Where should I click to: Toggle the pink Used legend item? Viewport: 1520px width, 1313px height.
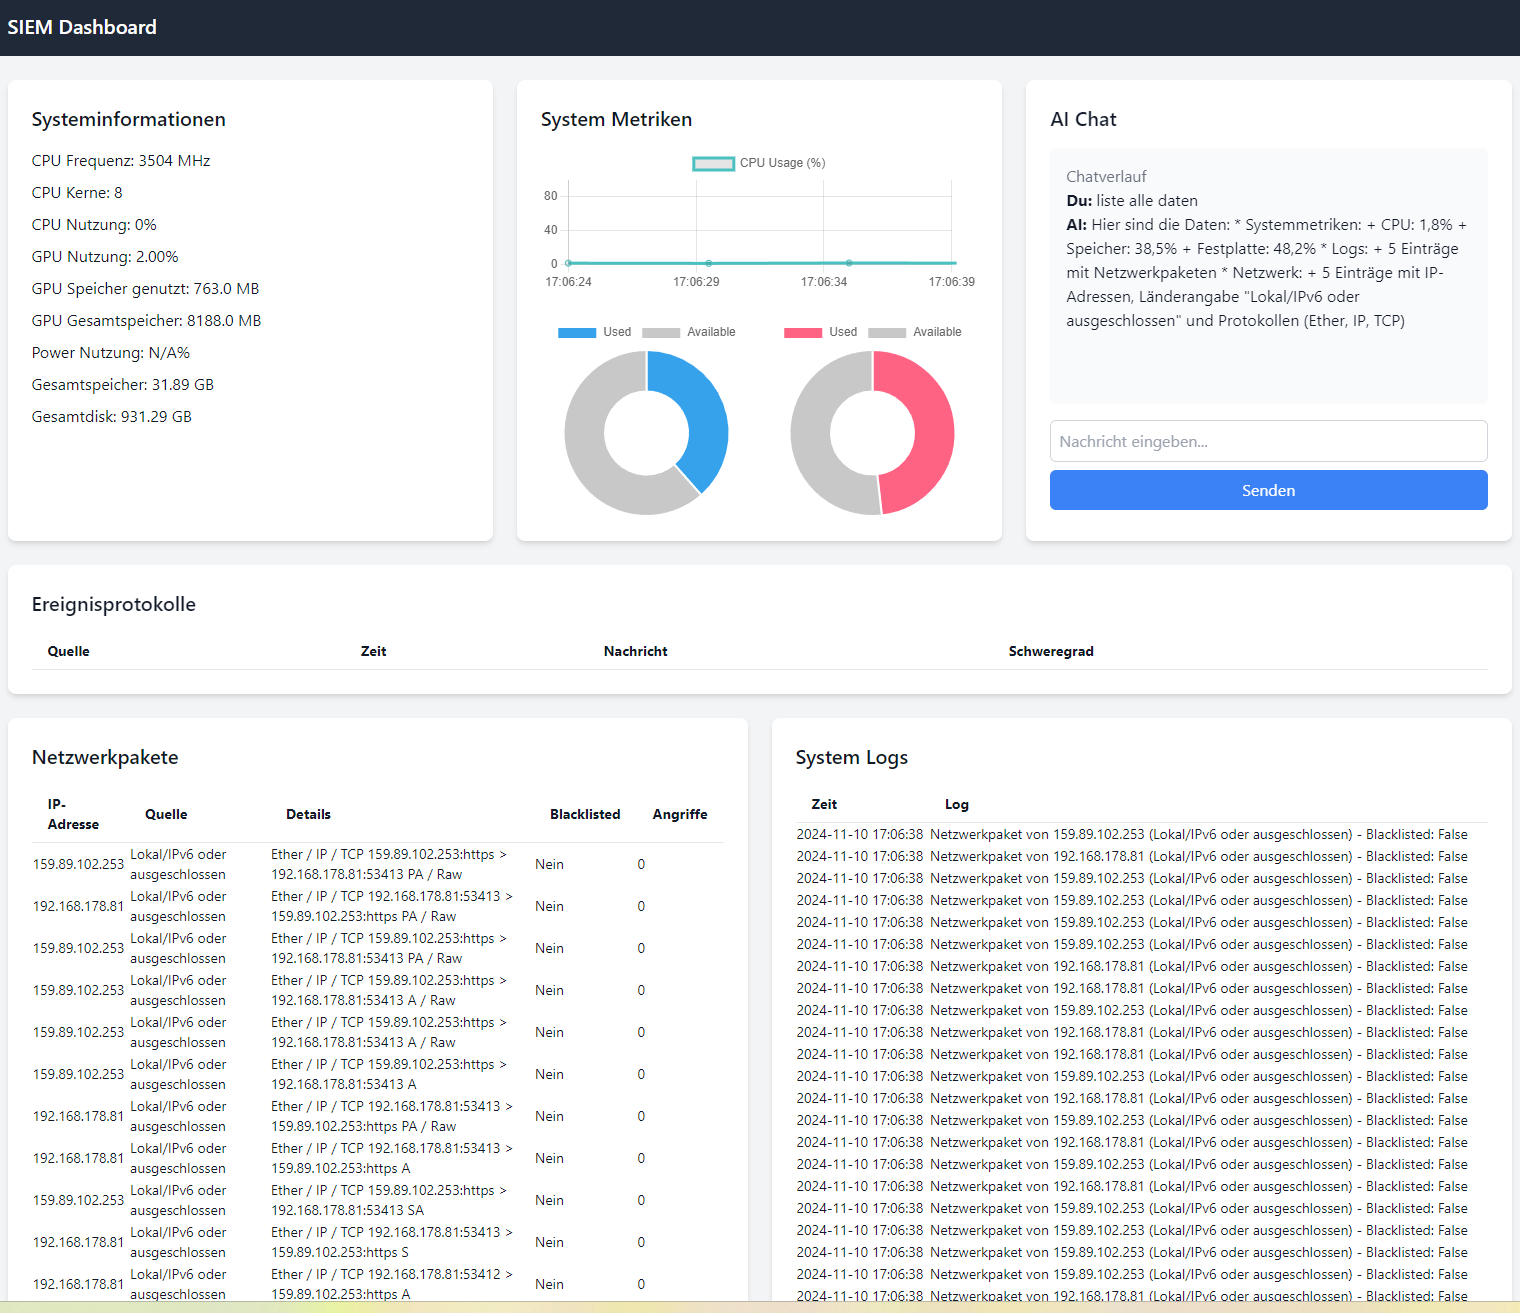pyautogui.click(x=820, y=332)
